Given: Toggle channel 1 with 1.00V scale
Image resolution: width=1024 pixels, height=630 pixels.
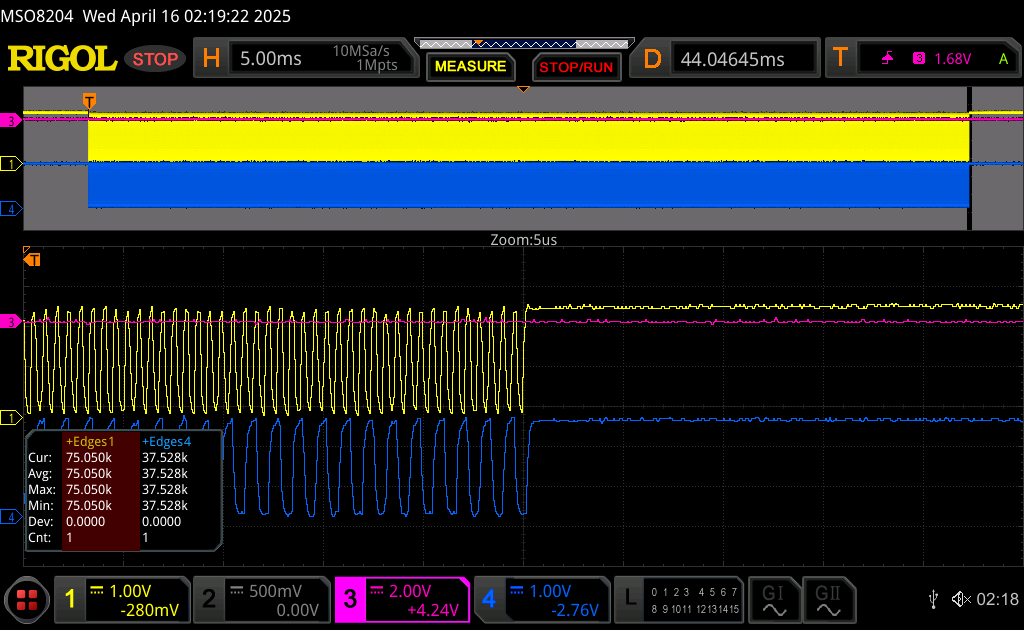Looking at the screenshot, I should pos(122,600).
